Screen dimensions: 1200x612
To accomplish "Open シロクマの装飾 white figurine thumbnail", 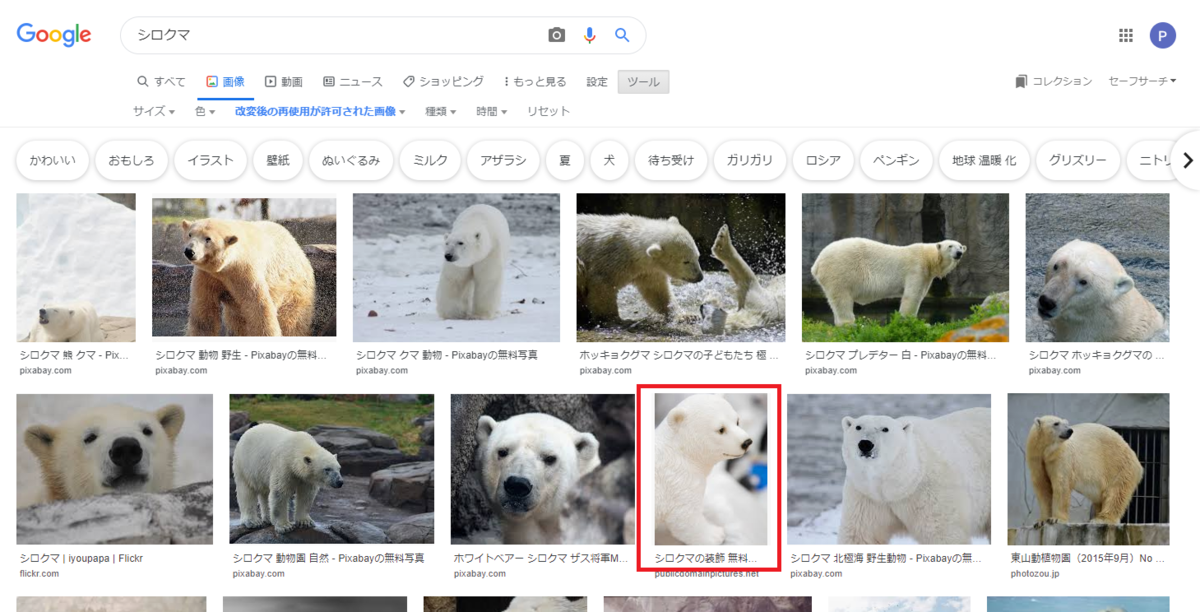I will point(710,469).
